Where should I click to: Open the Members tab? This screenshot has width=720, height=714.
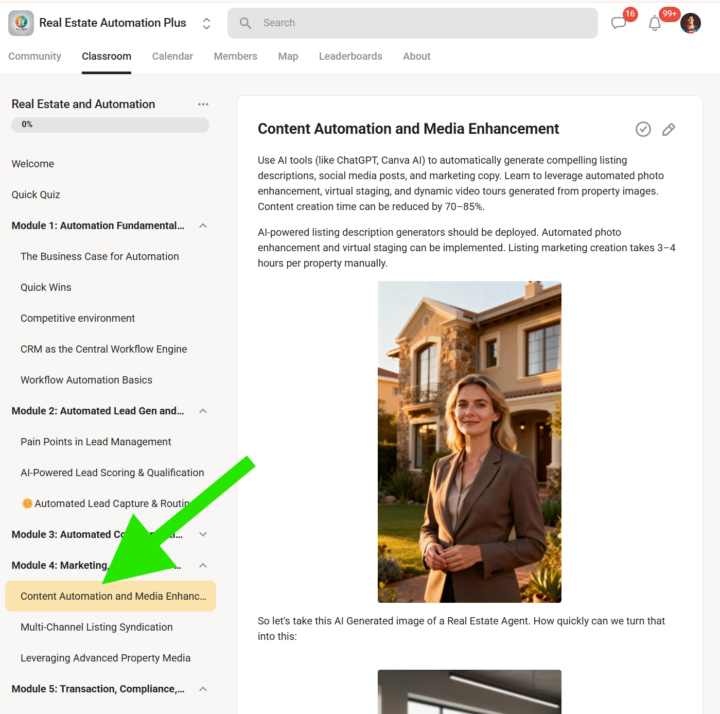(236, 56)
